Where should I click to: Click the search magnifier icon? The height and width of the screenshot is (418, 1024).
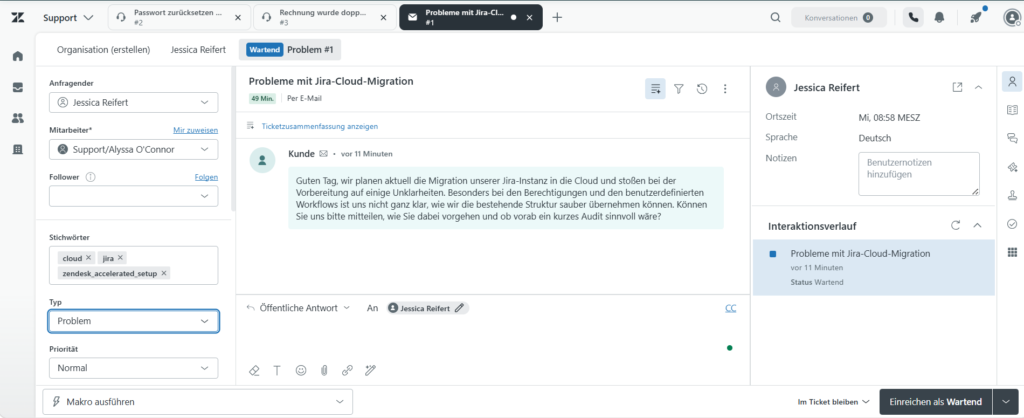pos(775,18)
